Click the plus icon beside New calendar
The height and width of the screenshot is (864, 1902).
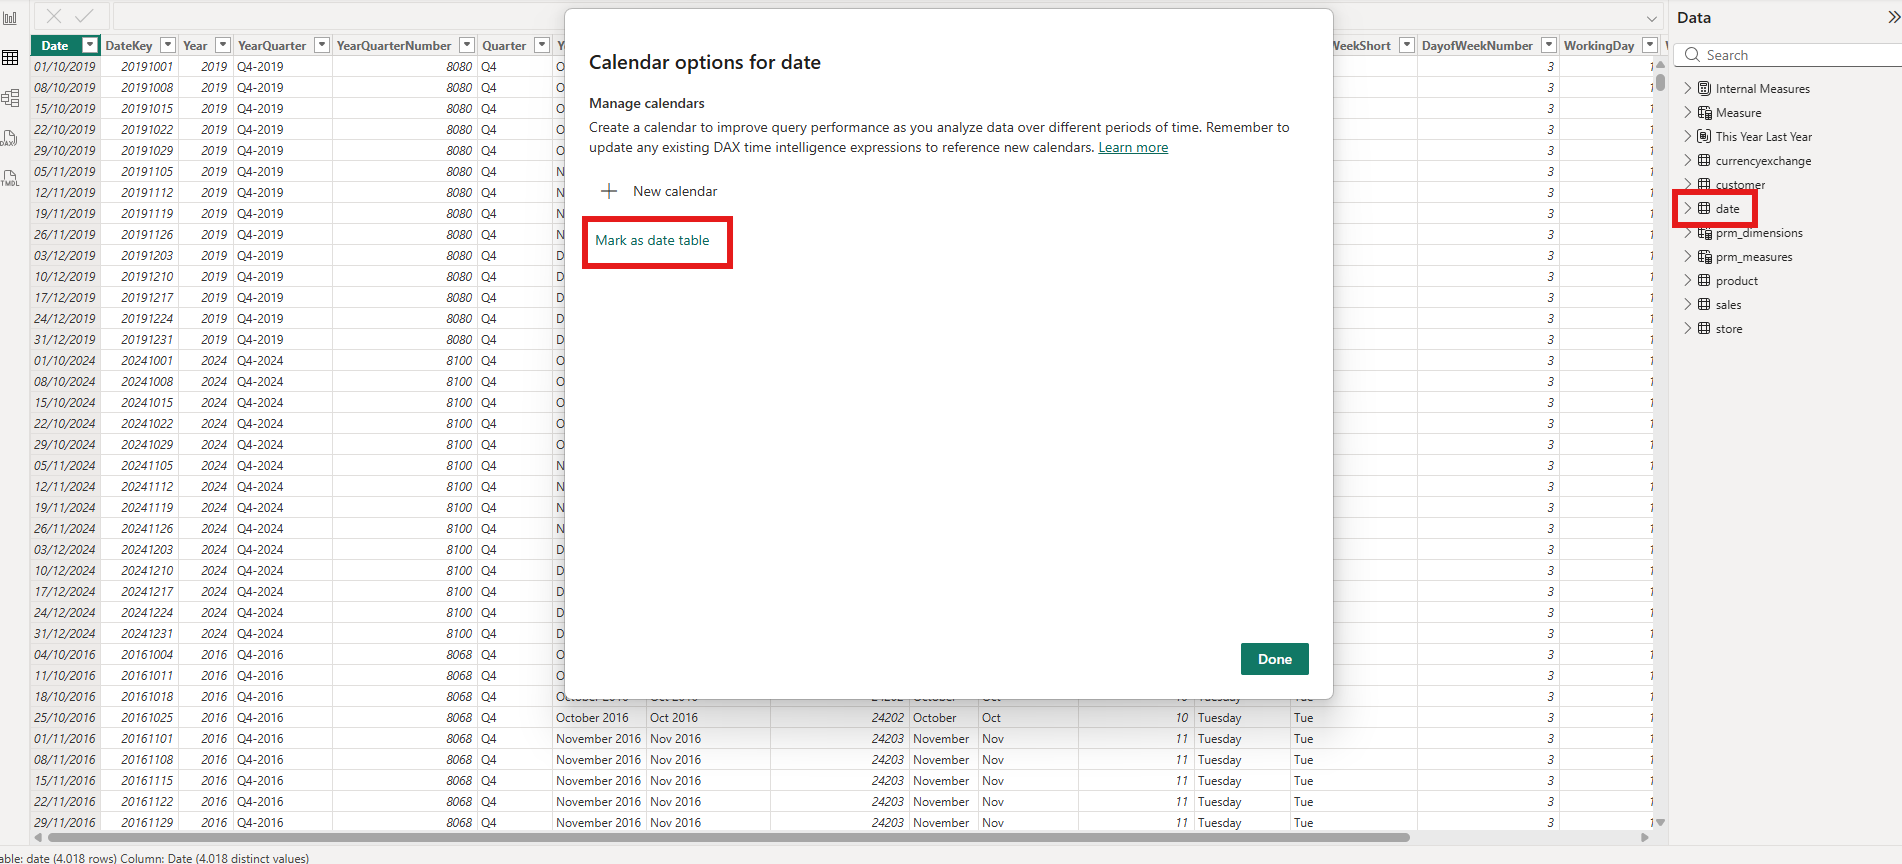609,191
